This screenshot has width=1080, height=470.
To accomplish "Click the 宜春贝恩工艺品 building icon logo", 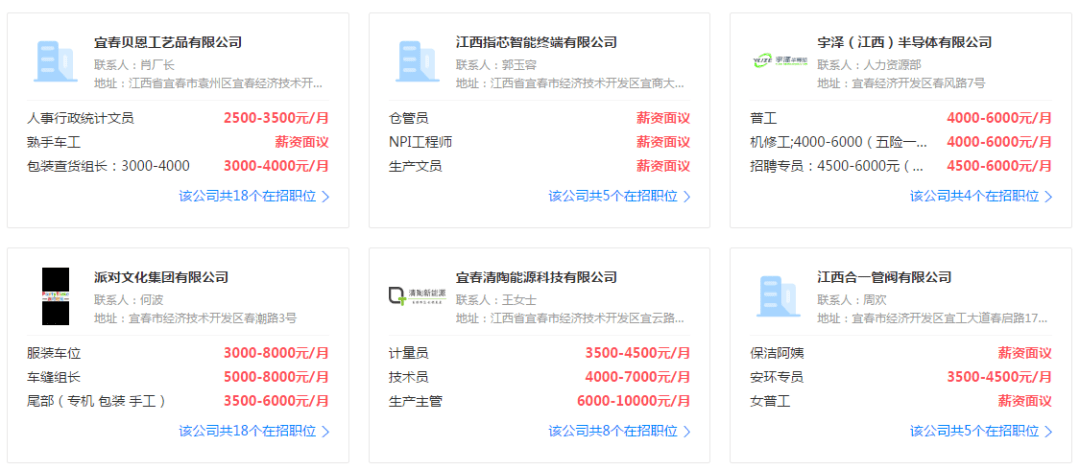I will [54, 62].
